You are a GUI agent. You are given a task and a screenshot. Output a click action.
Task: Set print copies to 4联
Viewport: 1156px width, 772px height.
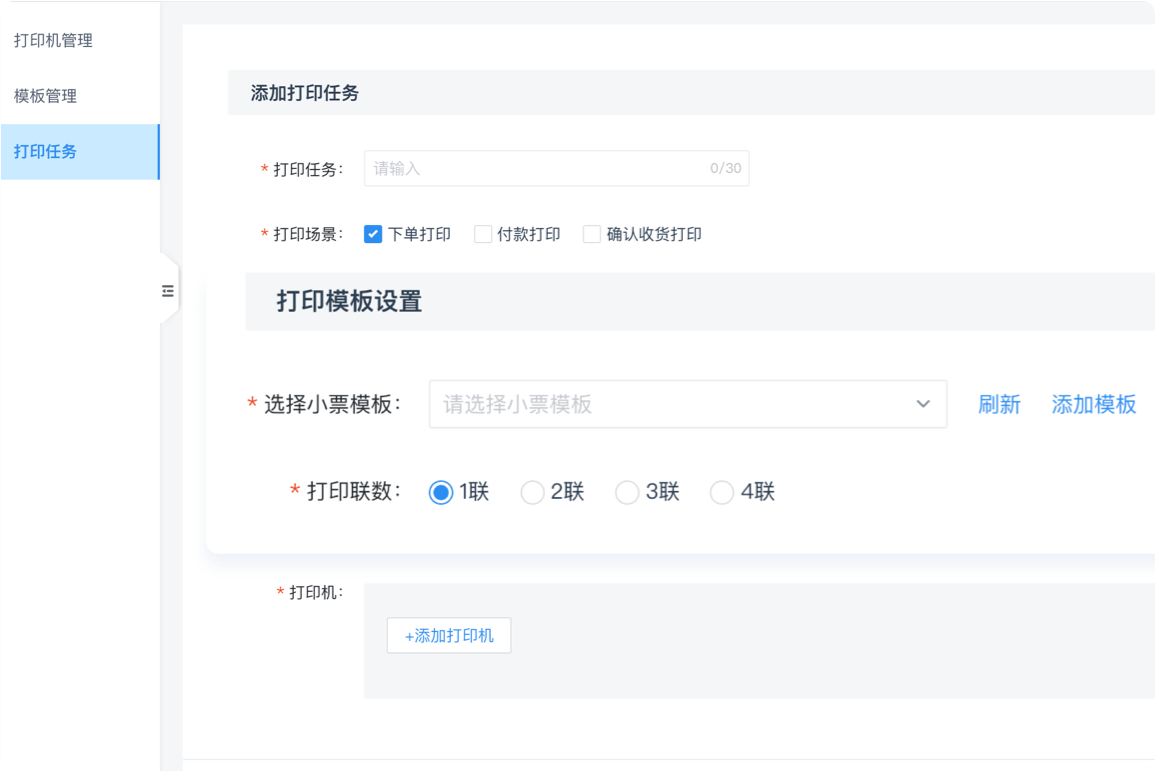(x=722, y=492)
